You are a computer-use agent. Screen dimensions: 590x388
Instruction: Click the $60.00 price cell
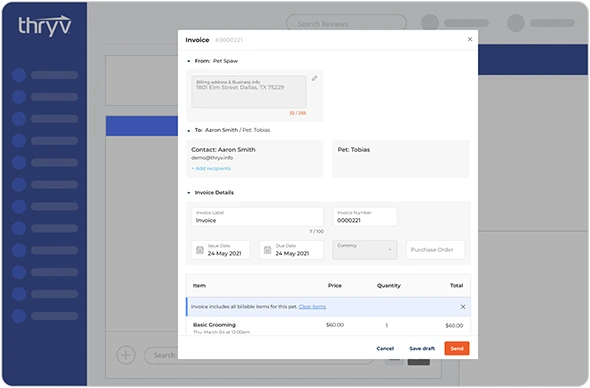tap(335, 325)
